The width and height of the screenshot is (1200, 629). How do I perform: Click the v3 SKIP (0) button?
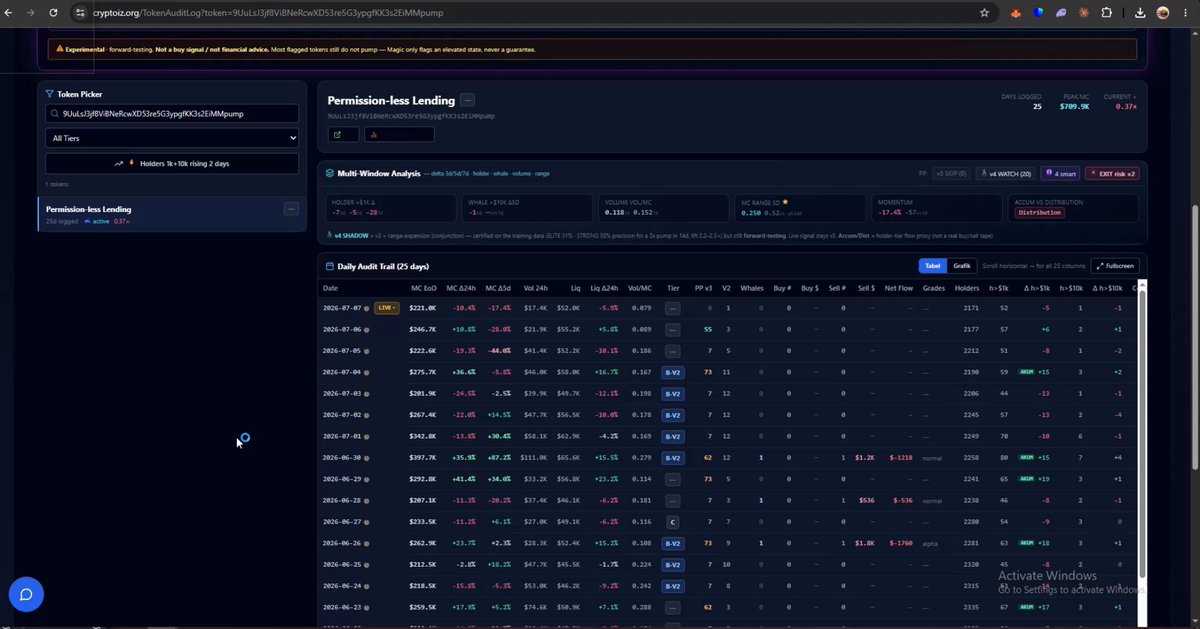[951, 173]
